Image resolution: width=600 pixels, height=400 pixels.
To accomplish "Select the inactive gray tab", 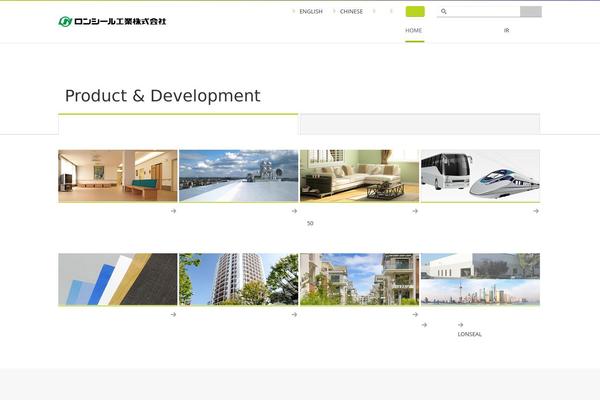I will point(420,124).
